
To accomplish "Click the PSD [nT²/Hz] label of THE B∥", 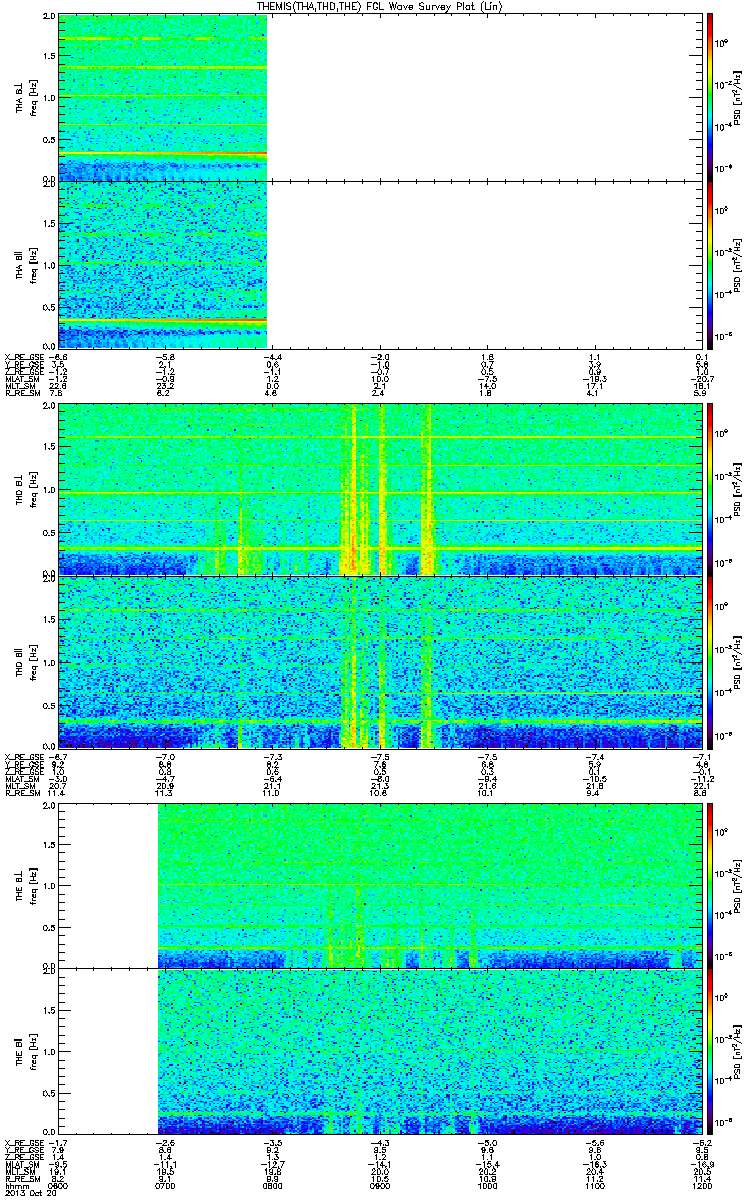I will (736, 1051).
